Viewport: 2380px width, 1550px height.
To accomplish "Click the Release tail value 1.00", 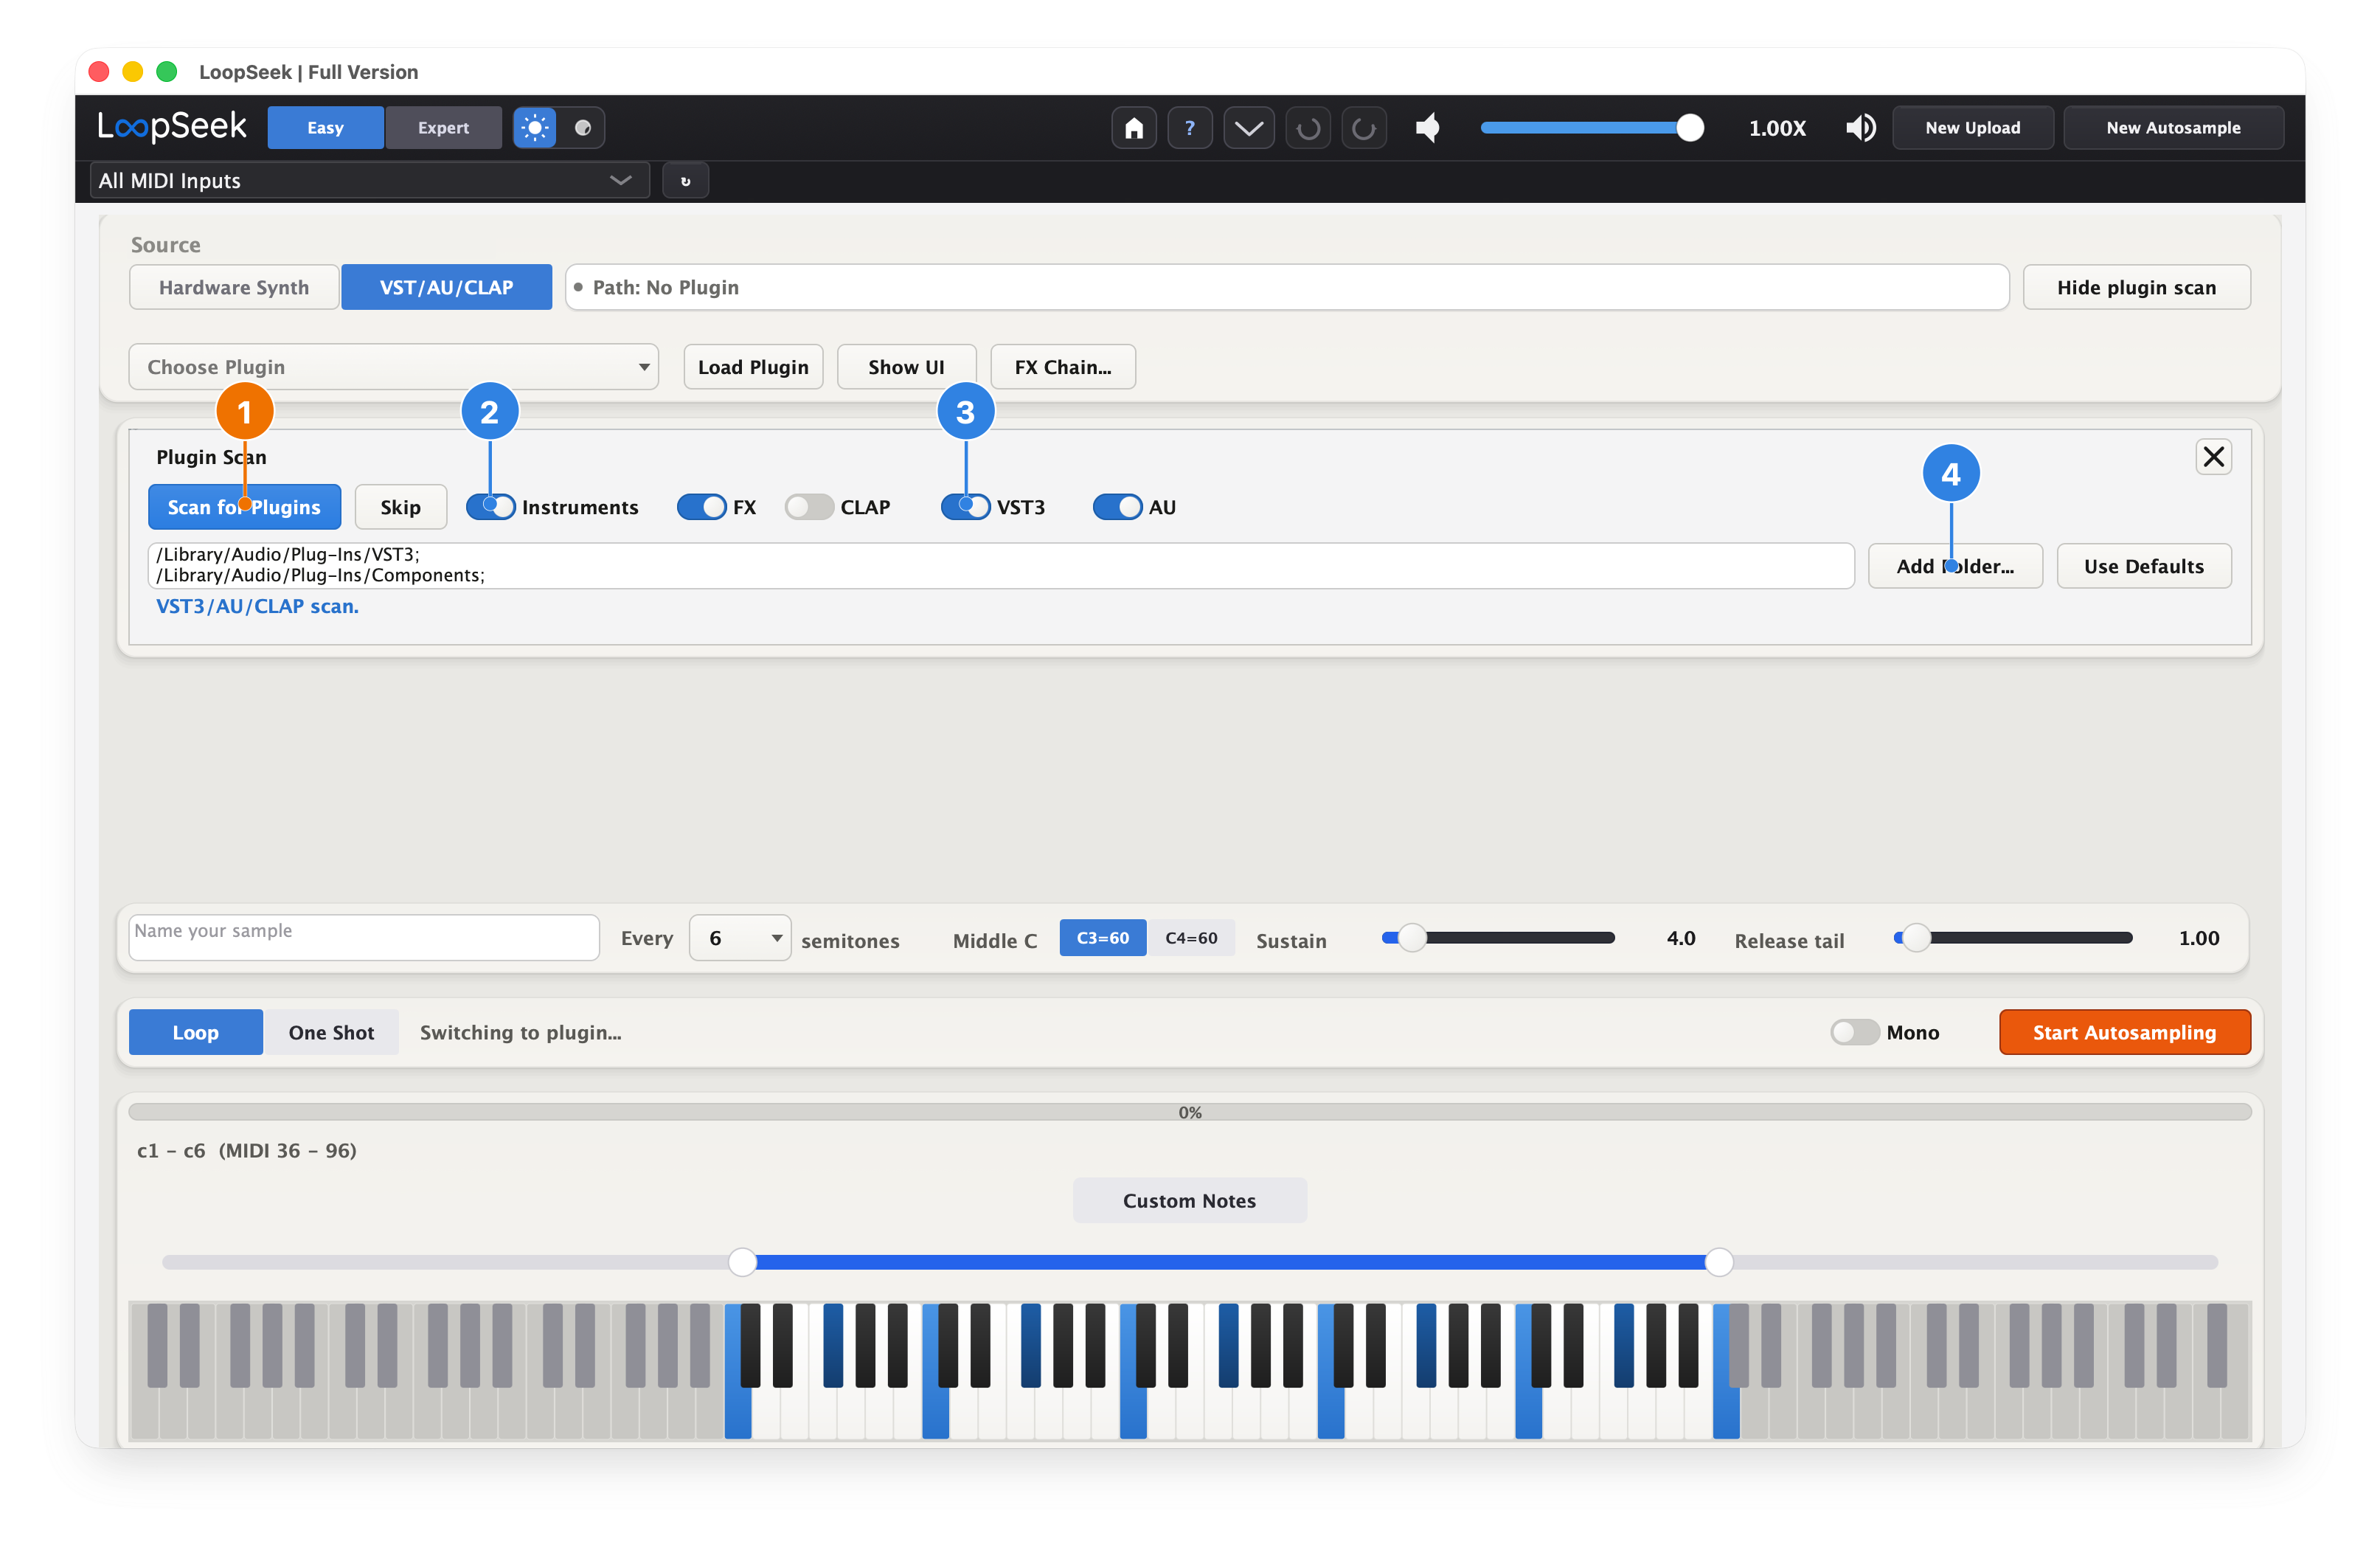I will point(2199,938).
